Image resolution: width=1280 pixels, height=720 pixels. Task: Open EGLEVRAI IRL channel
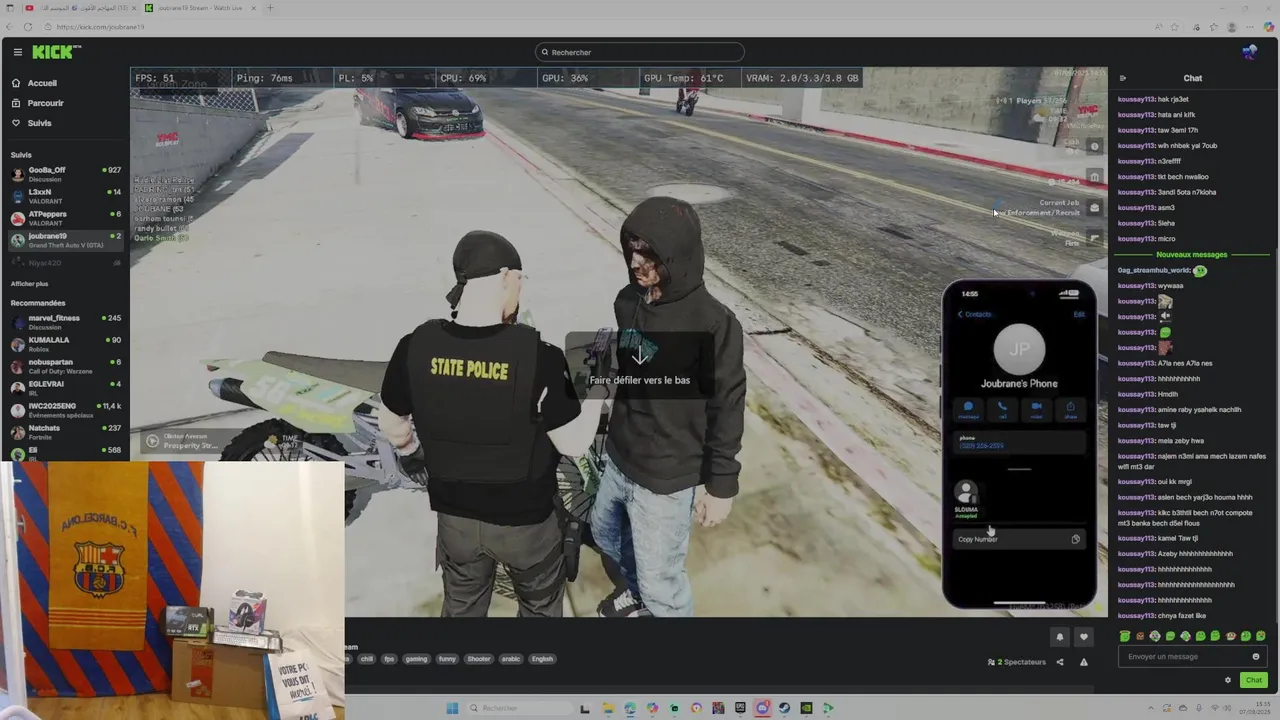pos(66,388)
